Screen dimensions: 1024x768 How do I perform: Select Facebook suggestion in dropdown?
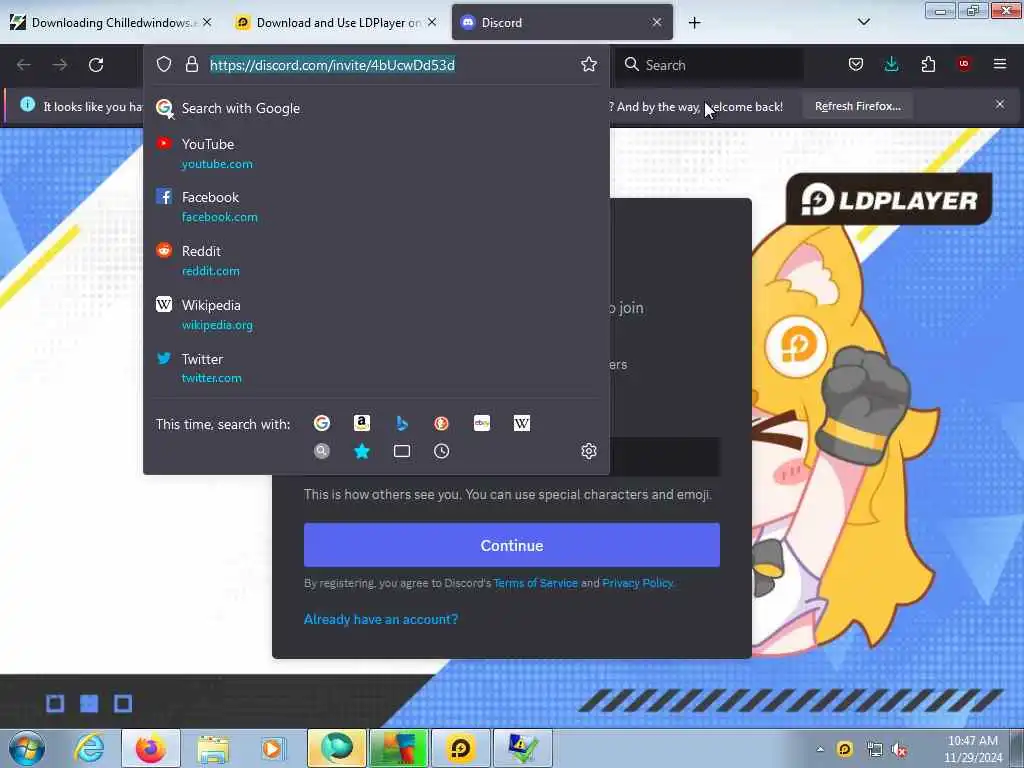pyautogui.click(x=376, y=206)
